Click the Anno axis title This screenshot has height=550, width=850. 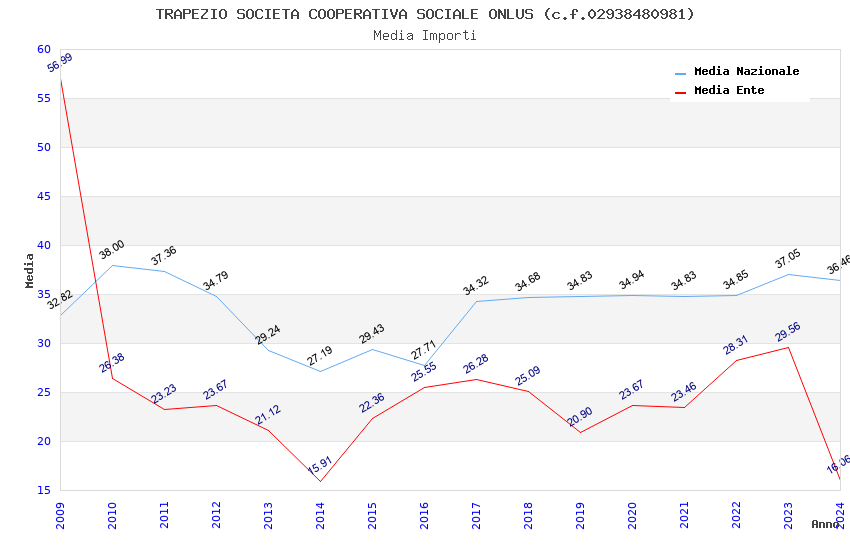(x=825, y=524)
